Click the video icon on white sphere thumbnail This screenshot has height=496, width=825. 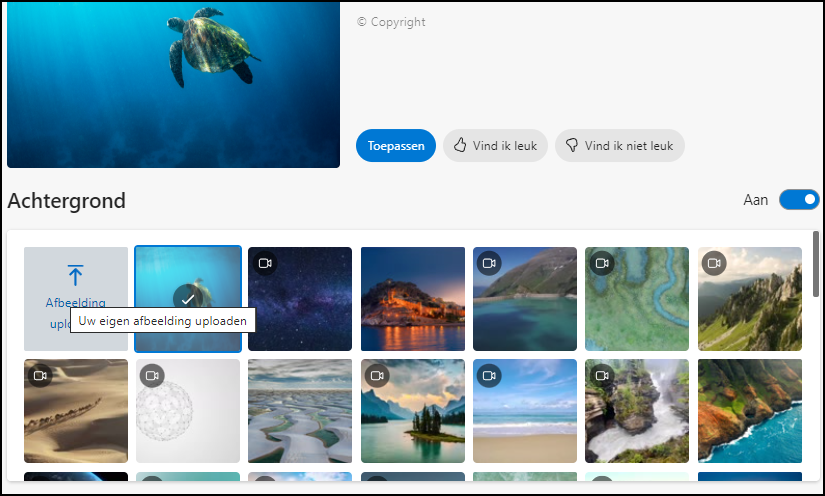(153, 376)
